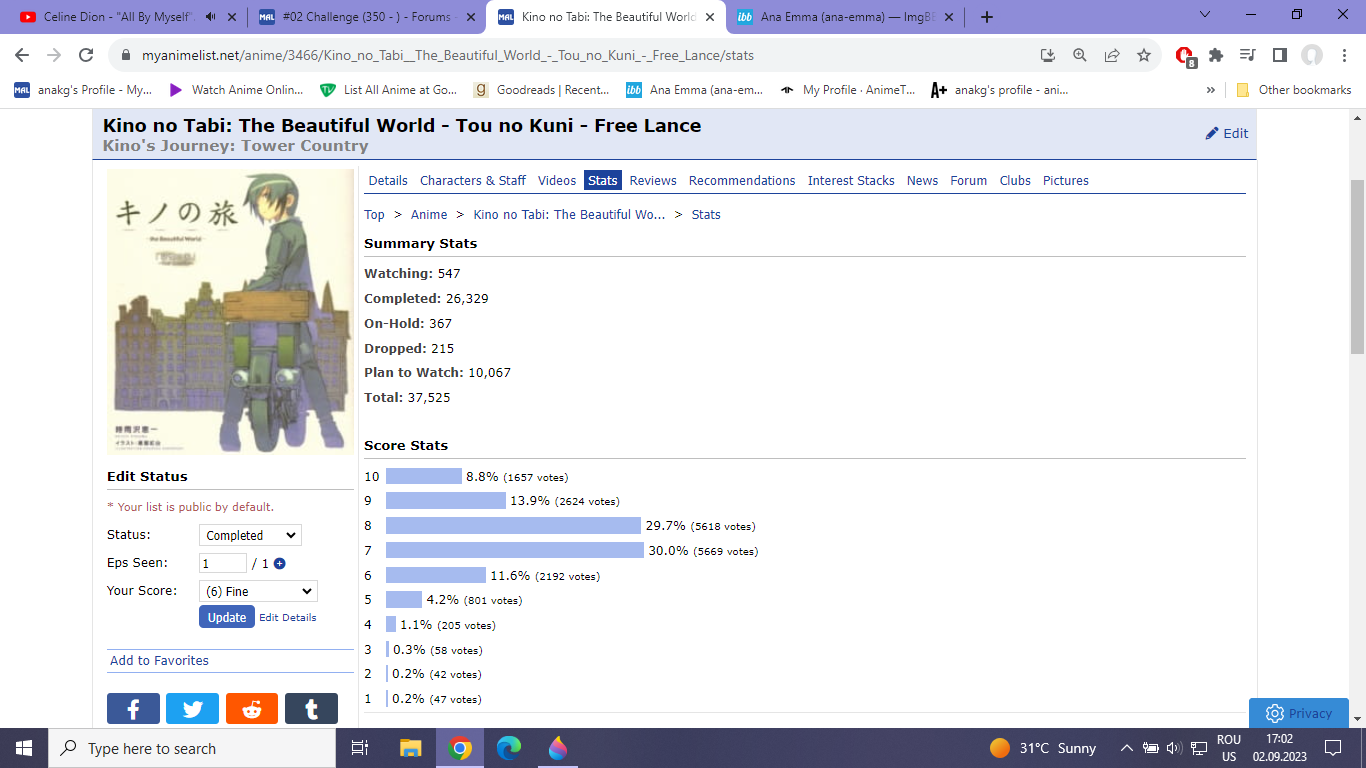Switch to the Details tab
The height and width of the screenshot is (768, 1366).
coord(388,181)
